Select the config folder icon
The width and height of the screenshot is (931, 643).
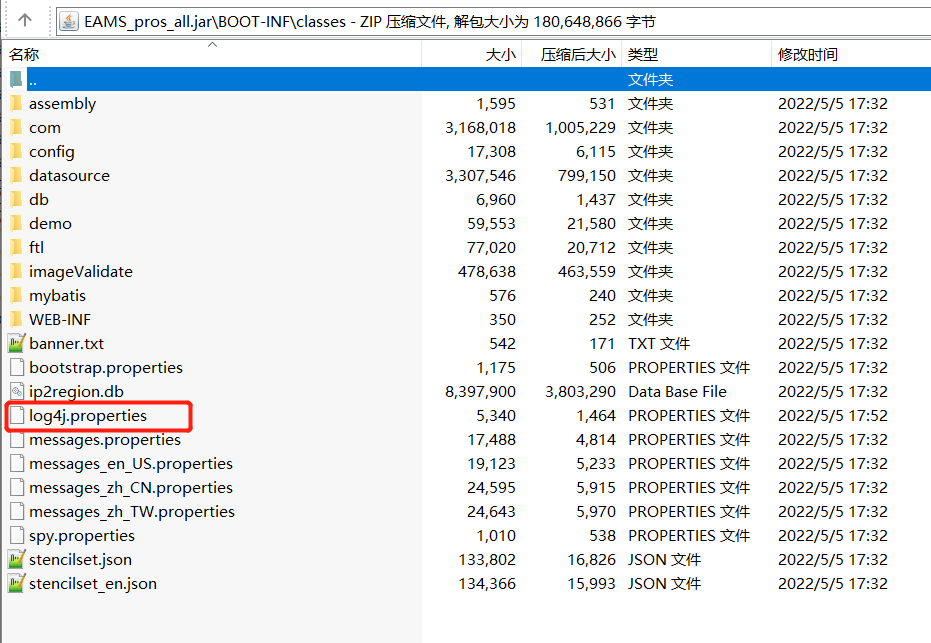[16, 151]
